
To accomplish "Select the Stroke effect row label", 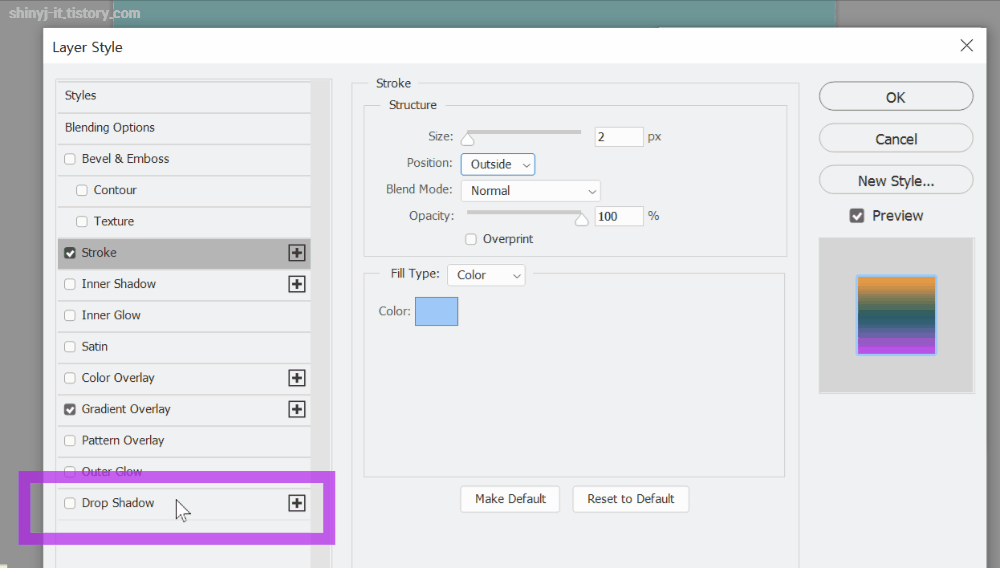I will click(x=99, y=252).
